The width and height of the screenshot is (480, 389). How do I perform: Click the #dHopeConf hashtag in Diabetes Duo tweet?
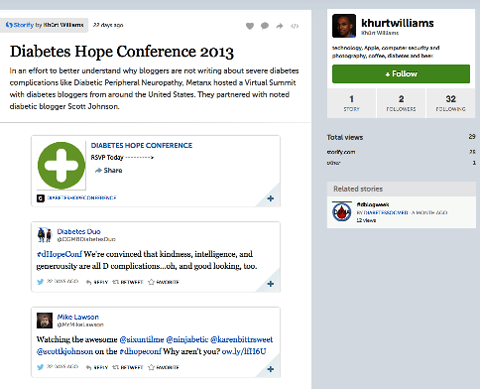pyautogui.click(x=59, y=254)
